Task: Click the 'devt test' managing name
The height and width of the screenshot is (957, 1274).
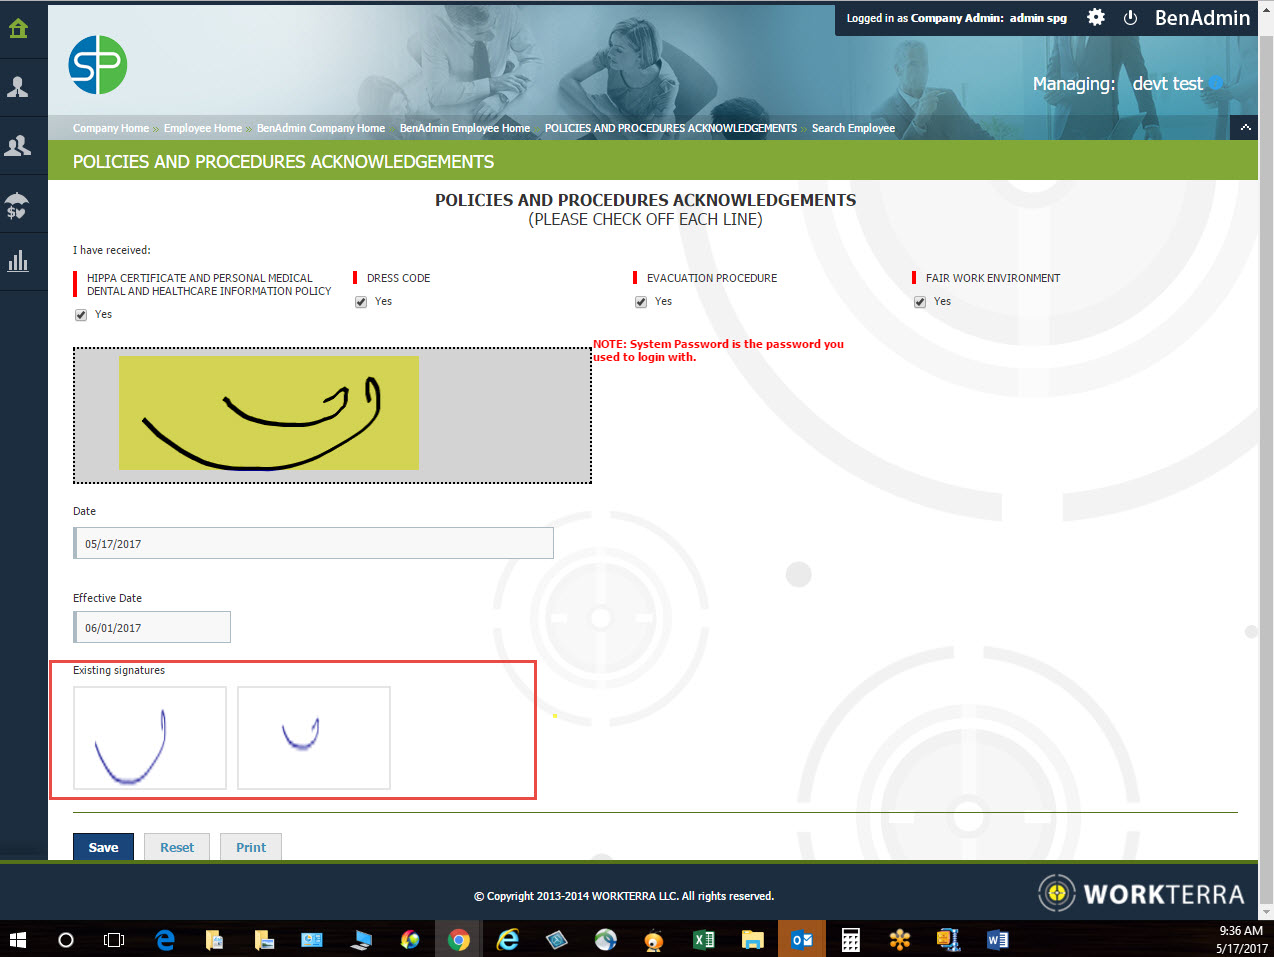Action: tap(1167, 84)
